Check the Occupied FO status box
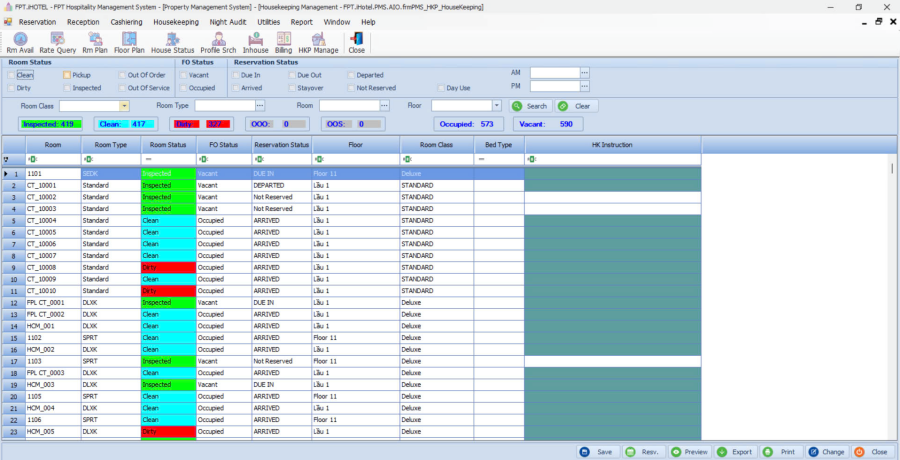 pos(184,88)
